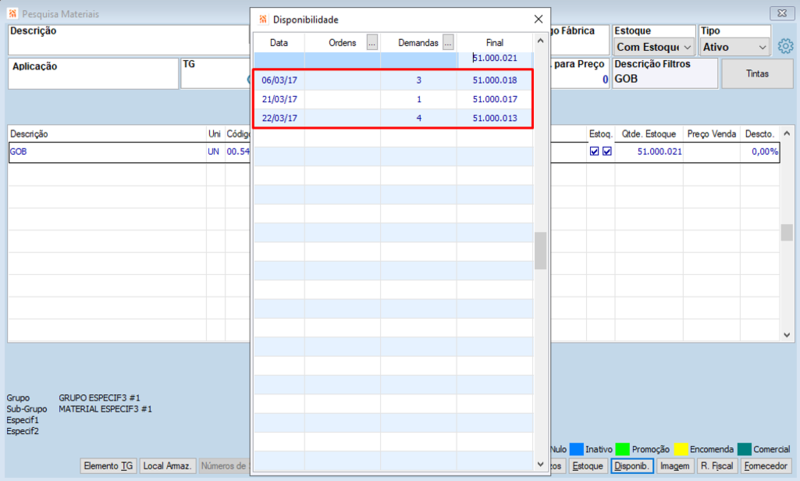The image size is (800, 481).
Task: Click the top Final cell 51.000.021 in dialog
Action: click(494, 58)
